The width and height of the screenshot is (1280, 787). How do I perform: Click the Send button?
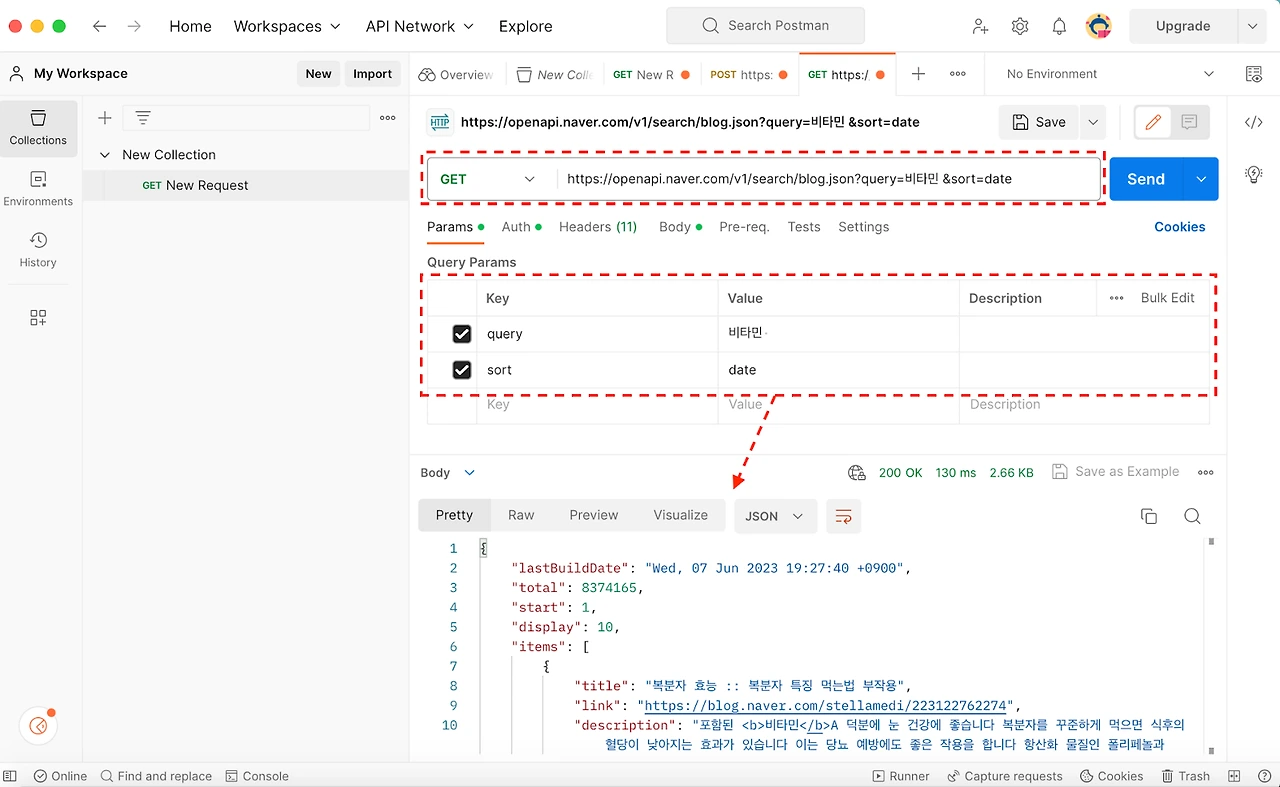pyautogui.click(x=1146, y=179)
